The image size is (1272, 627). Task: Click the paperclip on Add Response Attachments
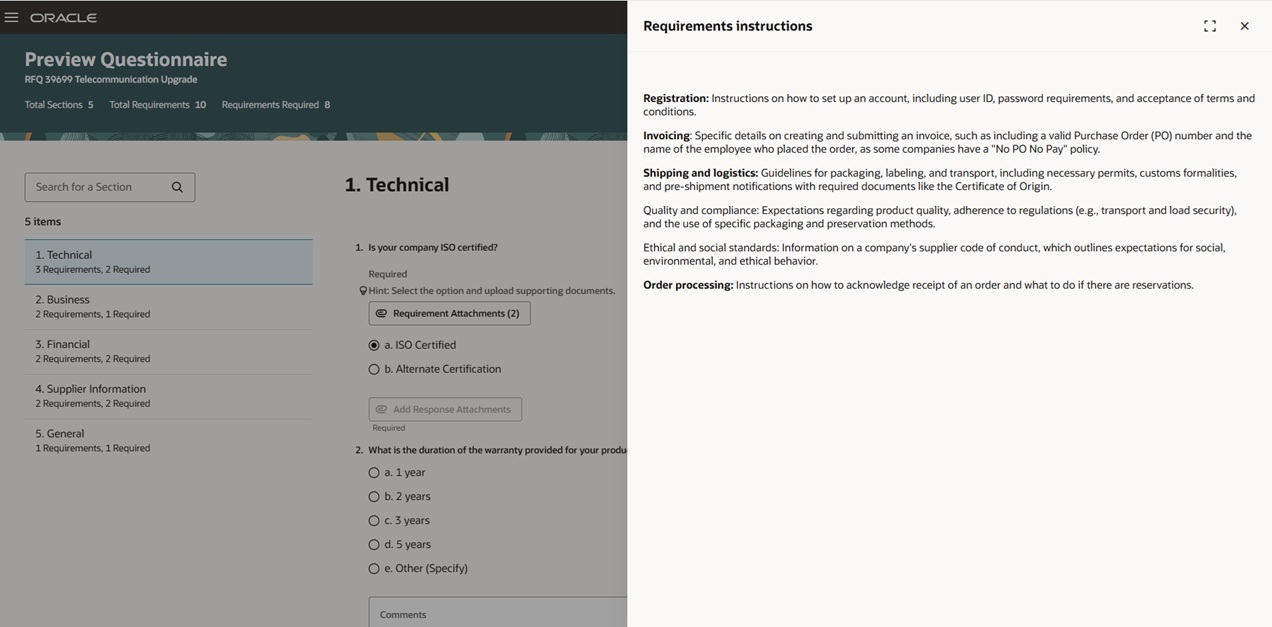click(382, 409)
